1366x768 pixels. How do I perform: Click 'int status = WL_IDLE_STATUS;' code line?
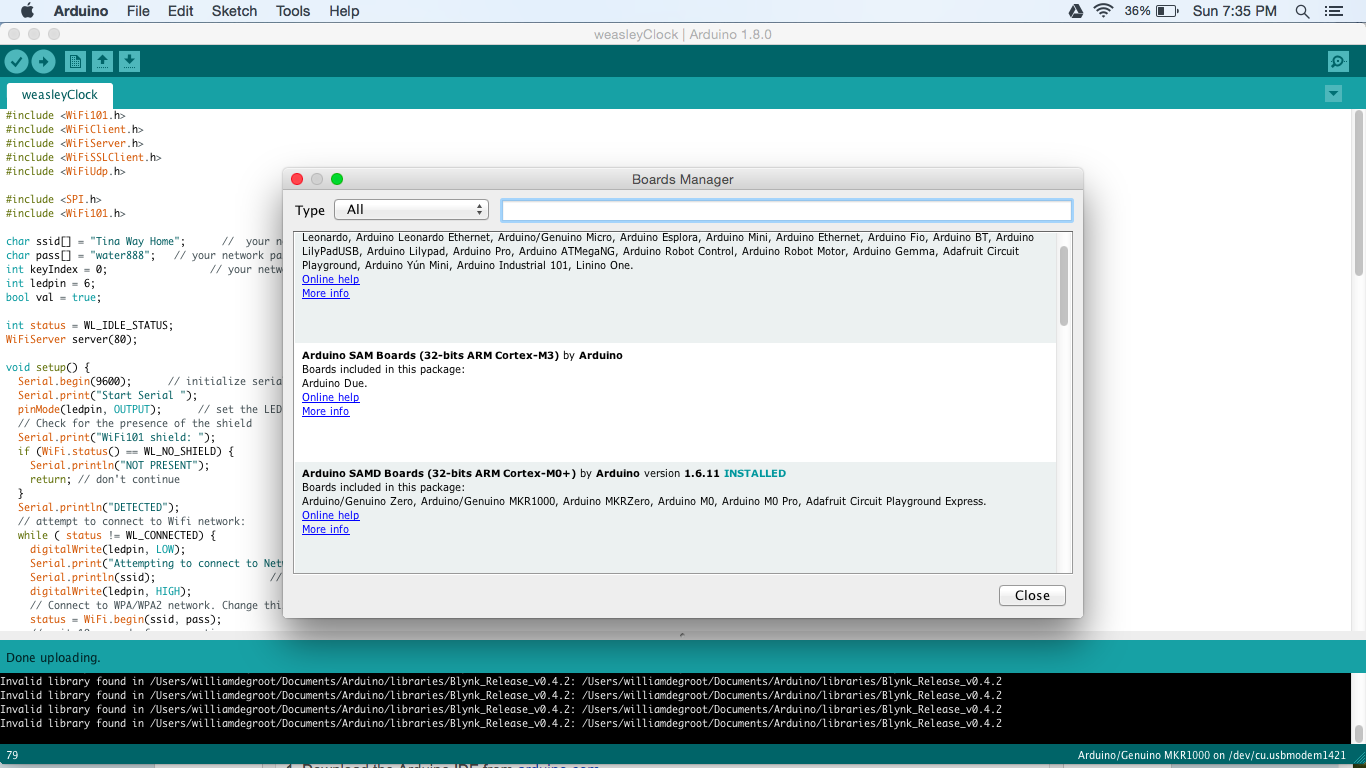pyautogui.click(x=89, y=325)
